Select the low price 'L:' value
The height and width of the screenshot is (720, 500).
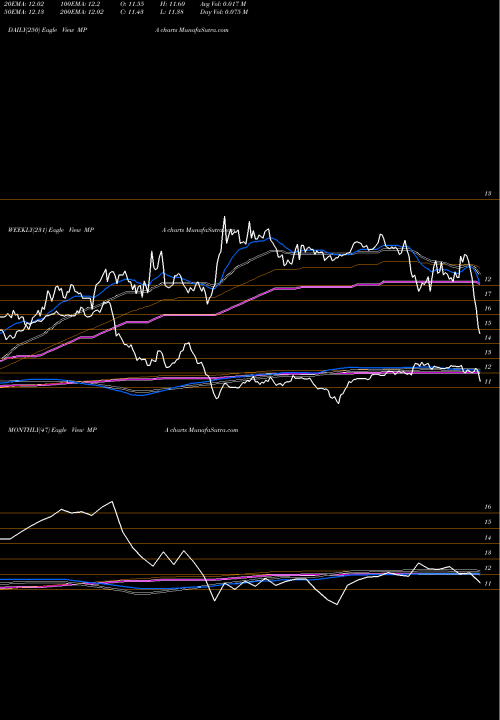[x=173, y=12]
